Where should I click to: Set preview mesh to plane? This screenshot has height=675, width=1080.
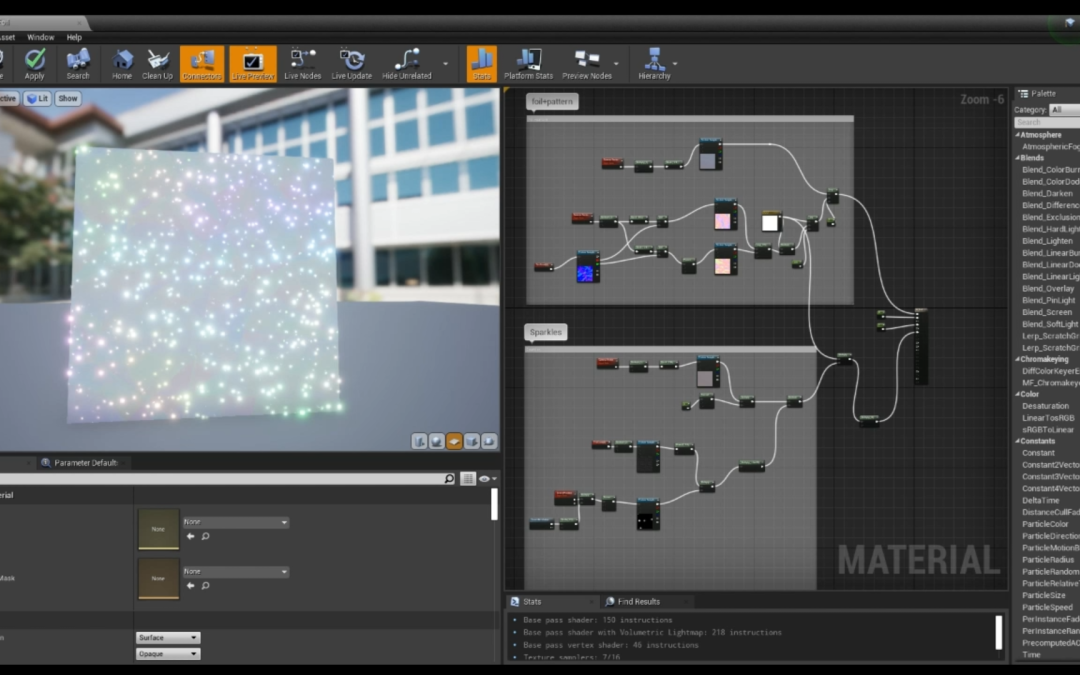[454, 441]
